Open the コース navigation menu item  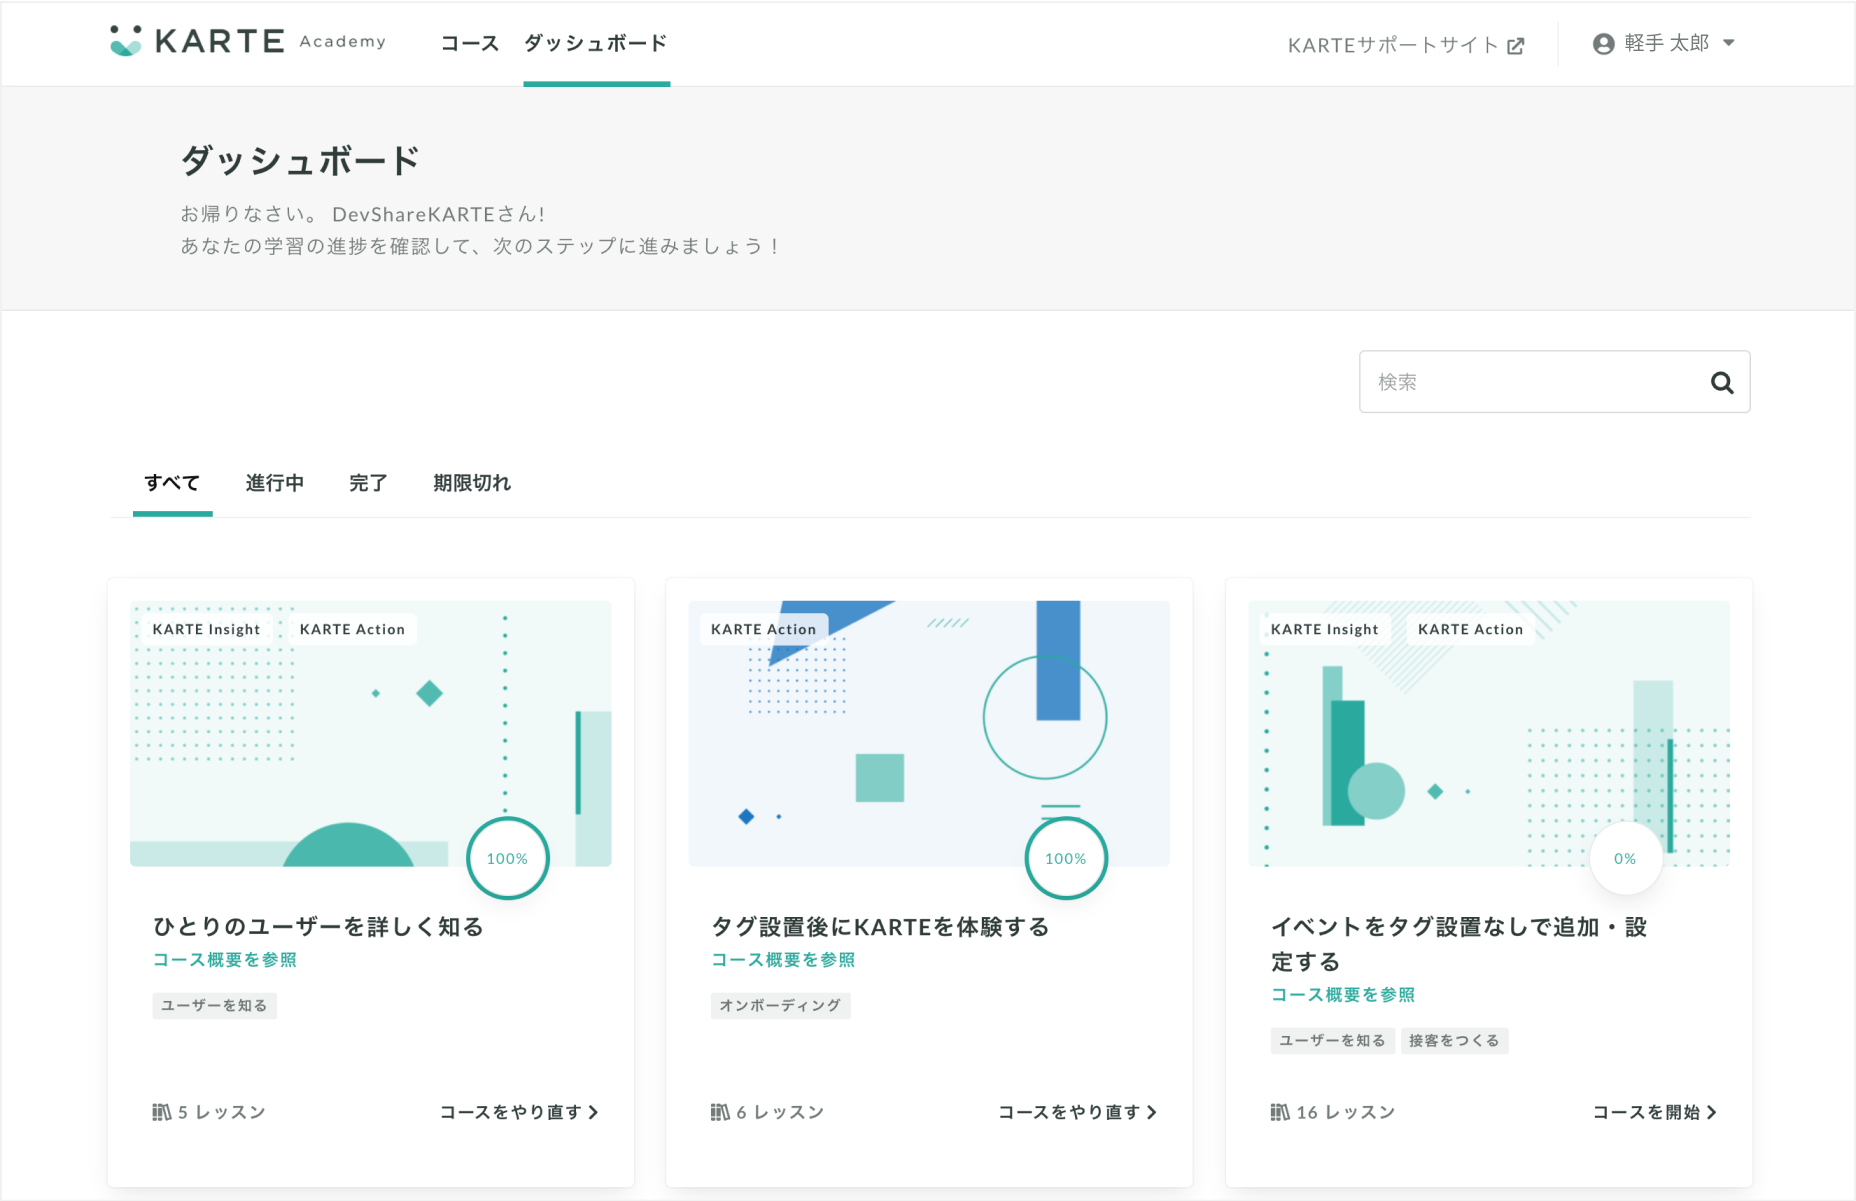[469, 43]
